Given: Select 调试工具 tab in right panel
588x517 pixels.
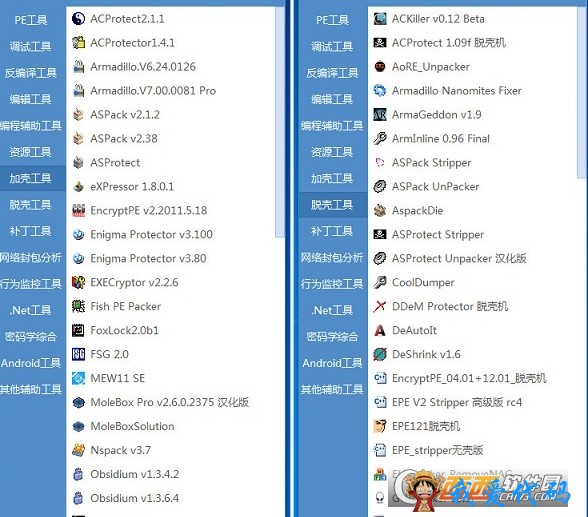Looking at the screenshot, I should tap(333, 46).
